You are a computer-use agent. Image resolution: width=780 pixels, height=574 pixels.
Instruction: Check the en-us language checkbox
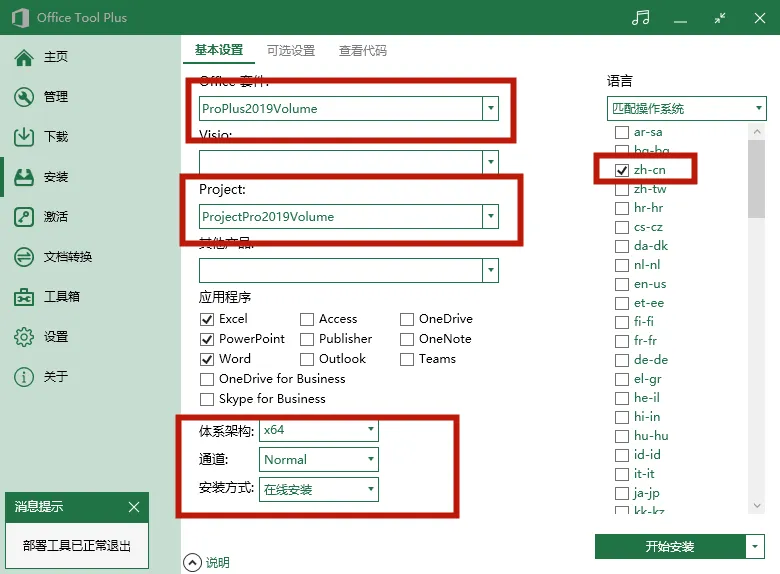point(622,285)
